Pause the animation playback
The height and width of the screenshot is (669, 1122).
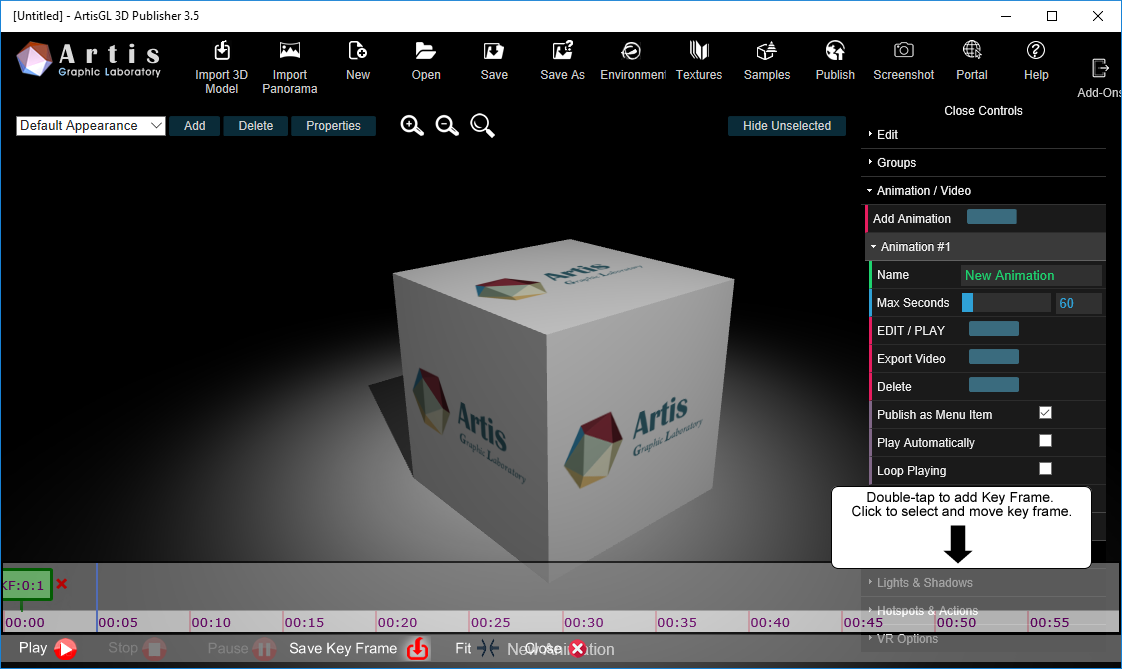click(264, 649)
